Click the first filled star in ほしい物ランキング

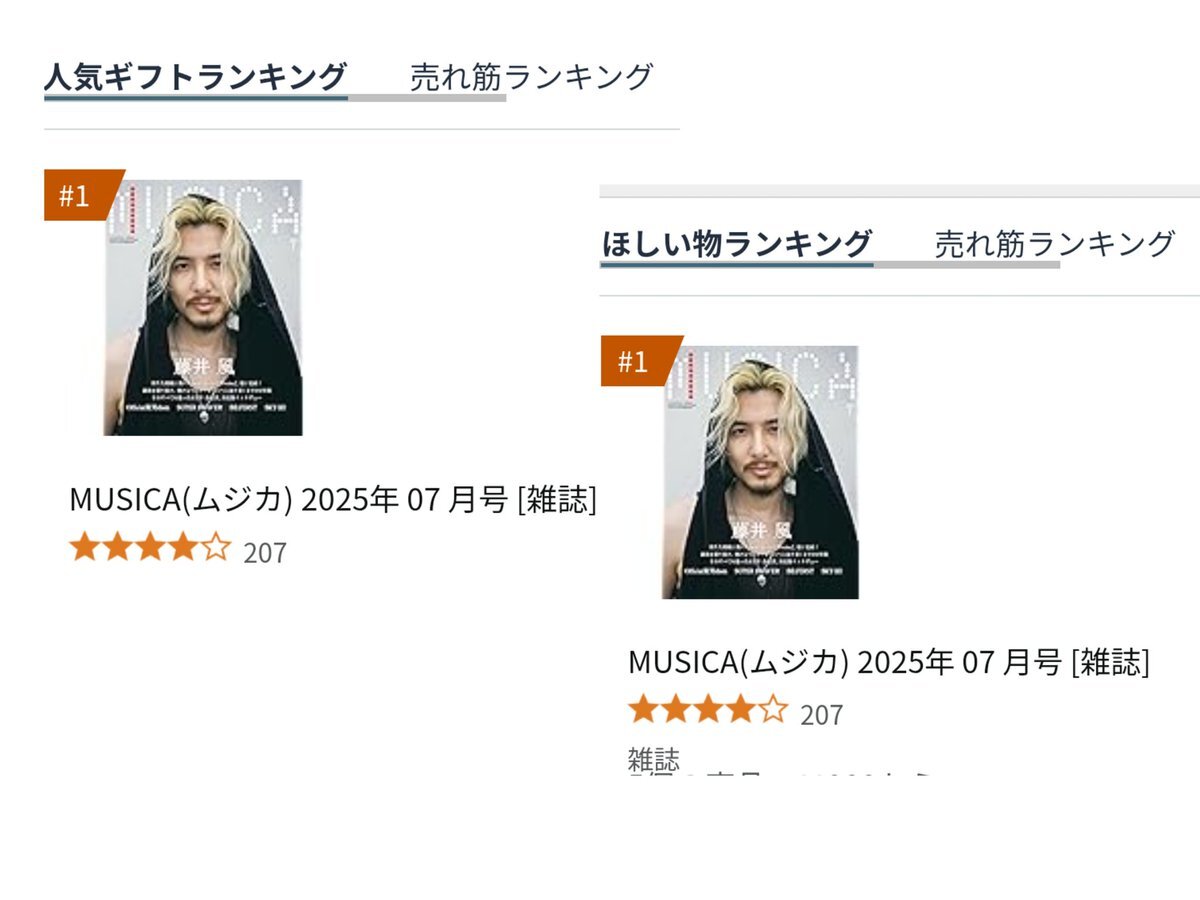click(643, 711)
